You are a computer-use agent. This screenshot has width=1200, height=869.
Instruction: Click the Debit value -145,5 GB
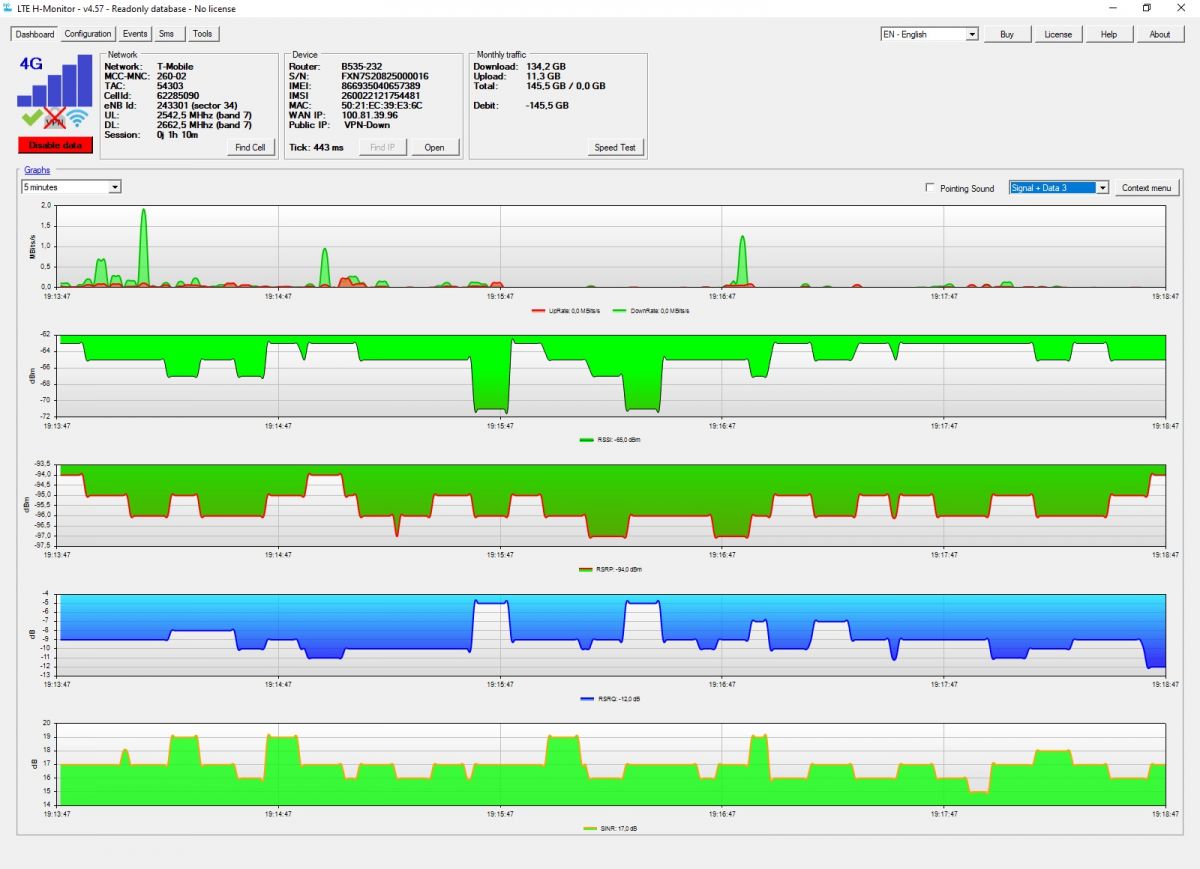point(548,105)
